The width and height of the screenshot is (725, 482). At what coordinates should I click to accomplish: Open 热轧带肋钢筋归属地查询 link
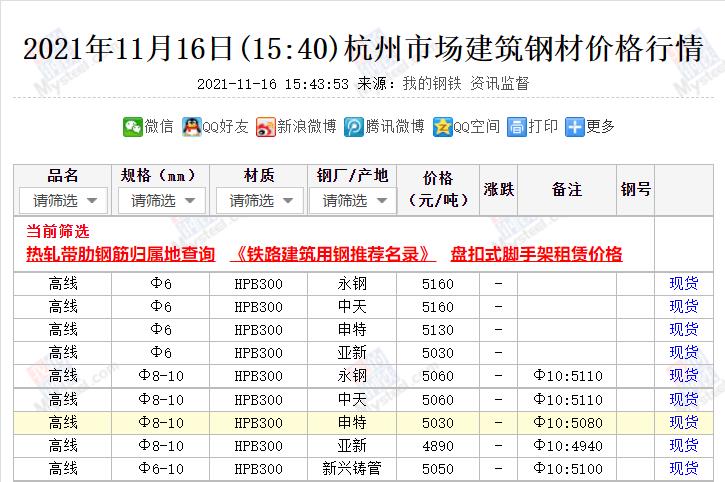[121, 254]
